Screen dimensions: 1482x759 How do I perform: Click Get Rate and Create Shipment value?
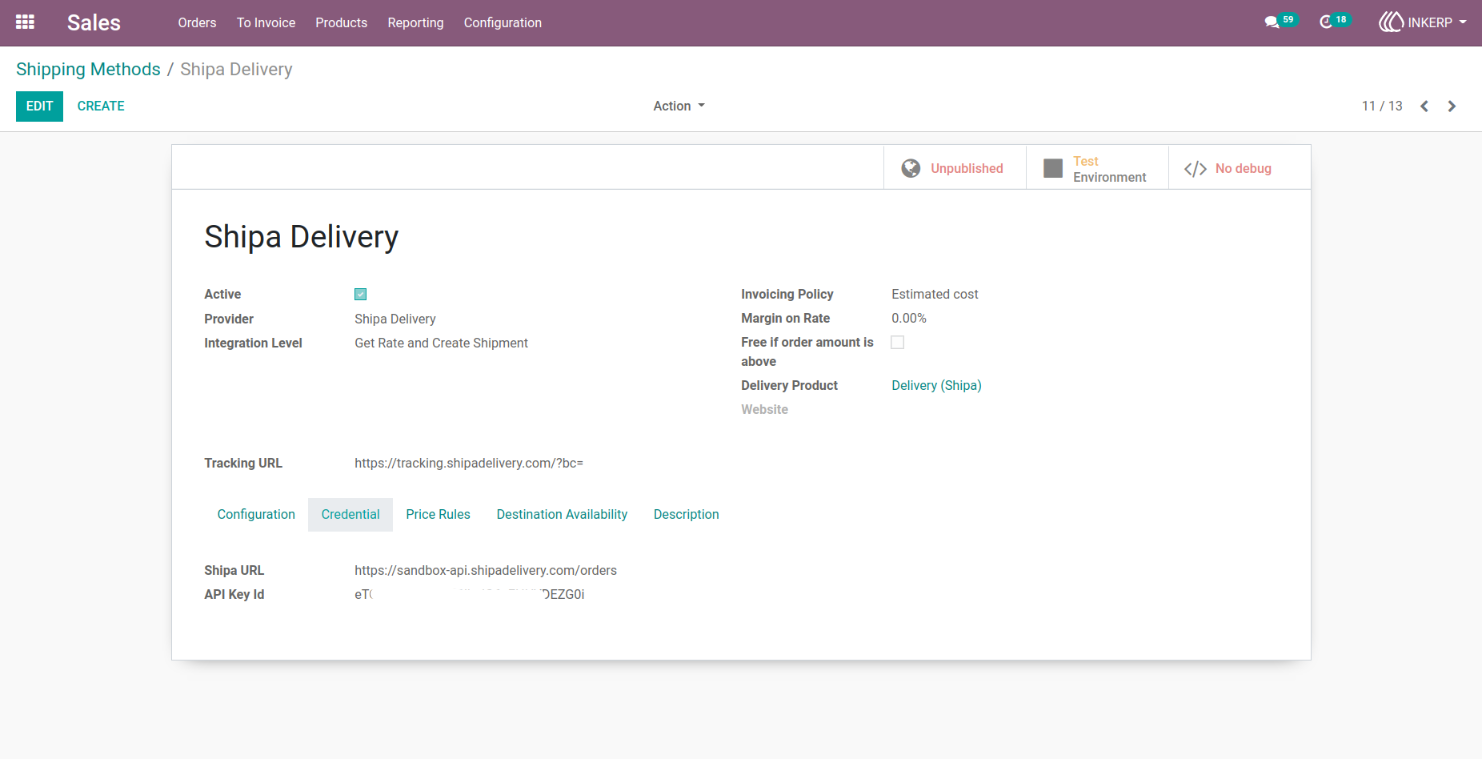(x=441, y=343)
